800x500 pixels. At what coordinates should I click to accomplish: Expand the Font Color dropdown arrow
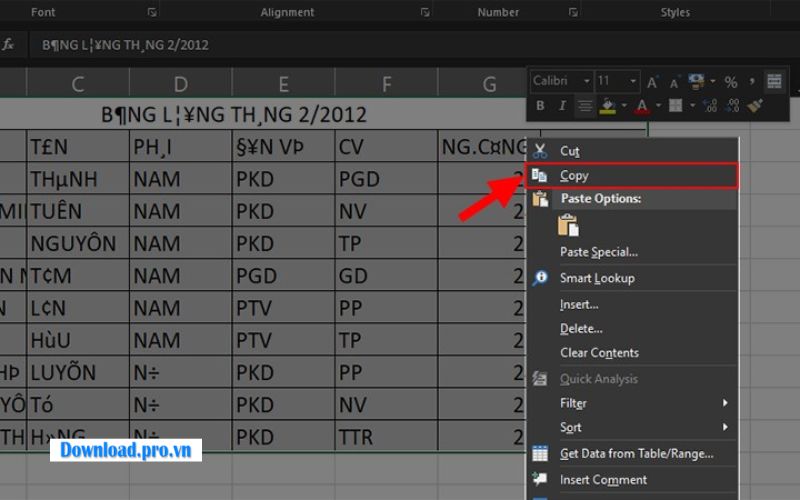point(658,106)
